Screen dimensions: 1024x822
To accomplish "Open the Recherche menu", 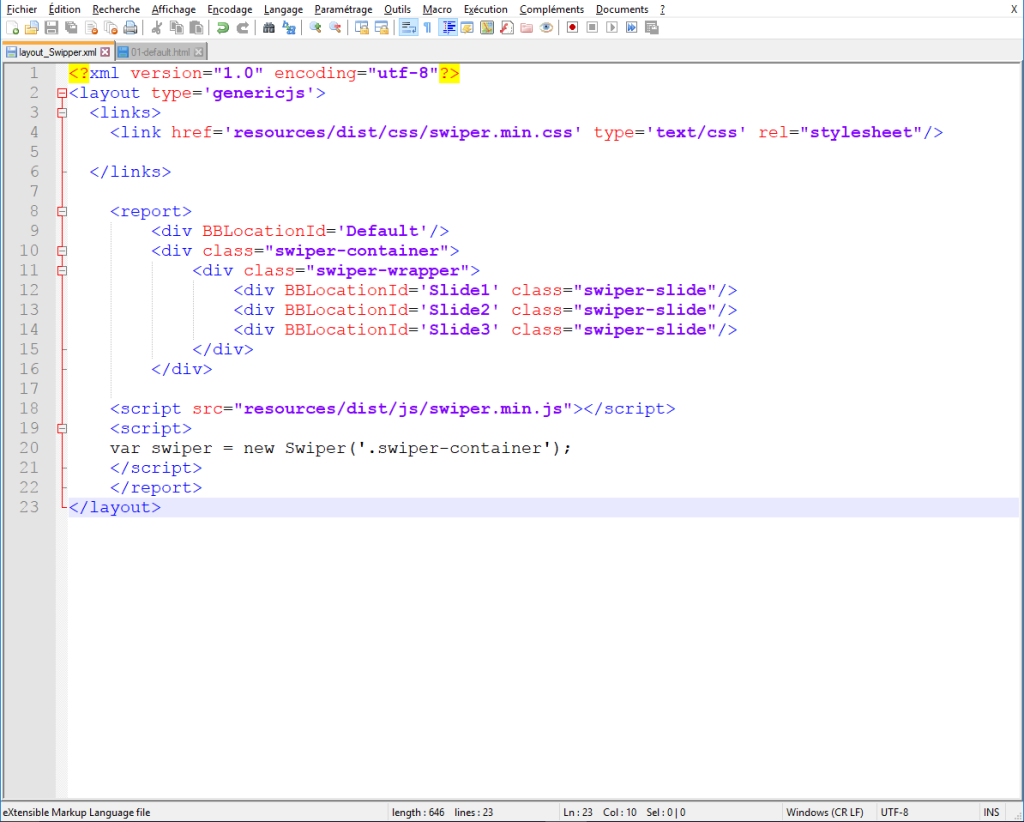I will 116,9.
